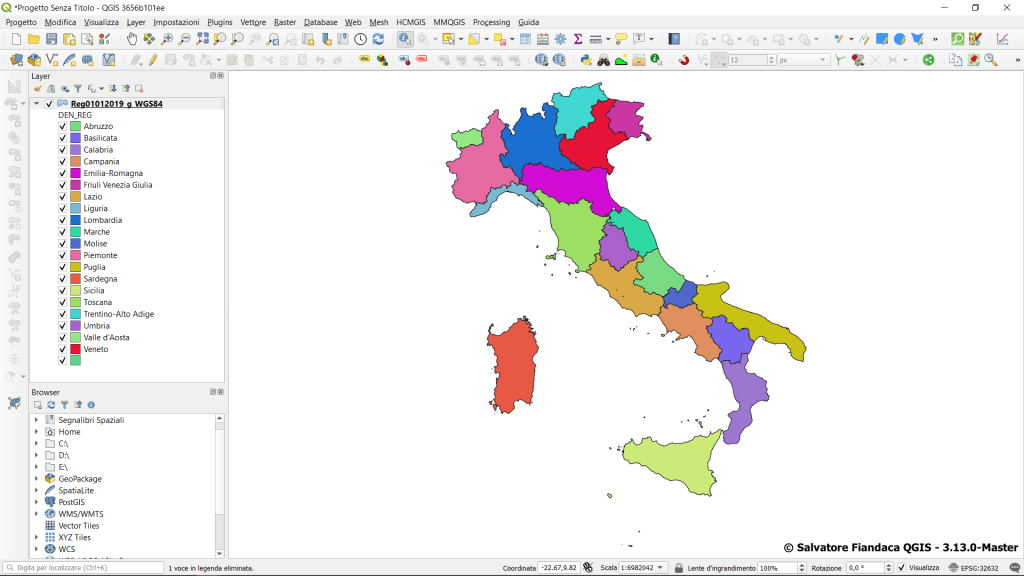Viewport: 1024px width, 576px height.
Task: Click the EPSG:32632 CRS button
Action: [974, 568]
